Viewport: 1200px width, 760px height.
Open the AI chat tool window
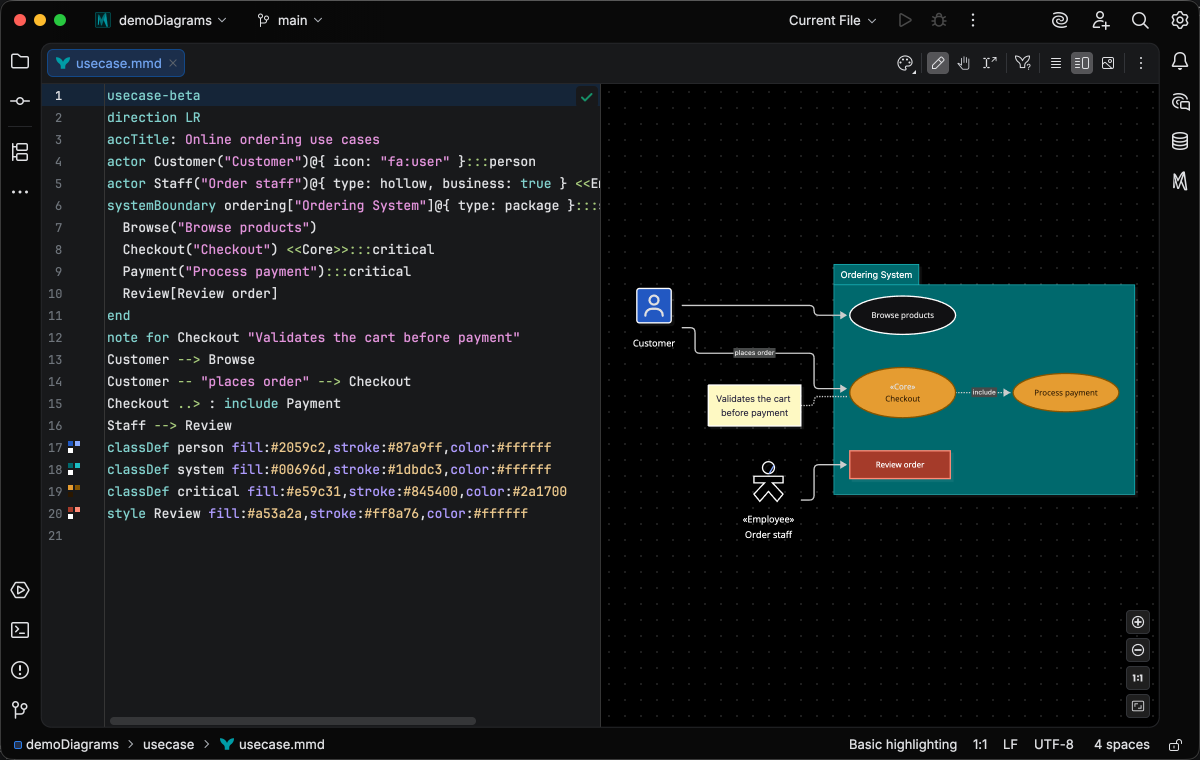tap(1180, 101)
